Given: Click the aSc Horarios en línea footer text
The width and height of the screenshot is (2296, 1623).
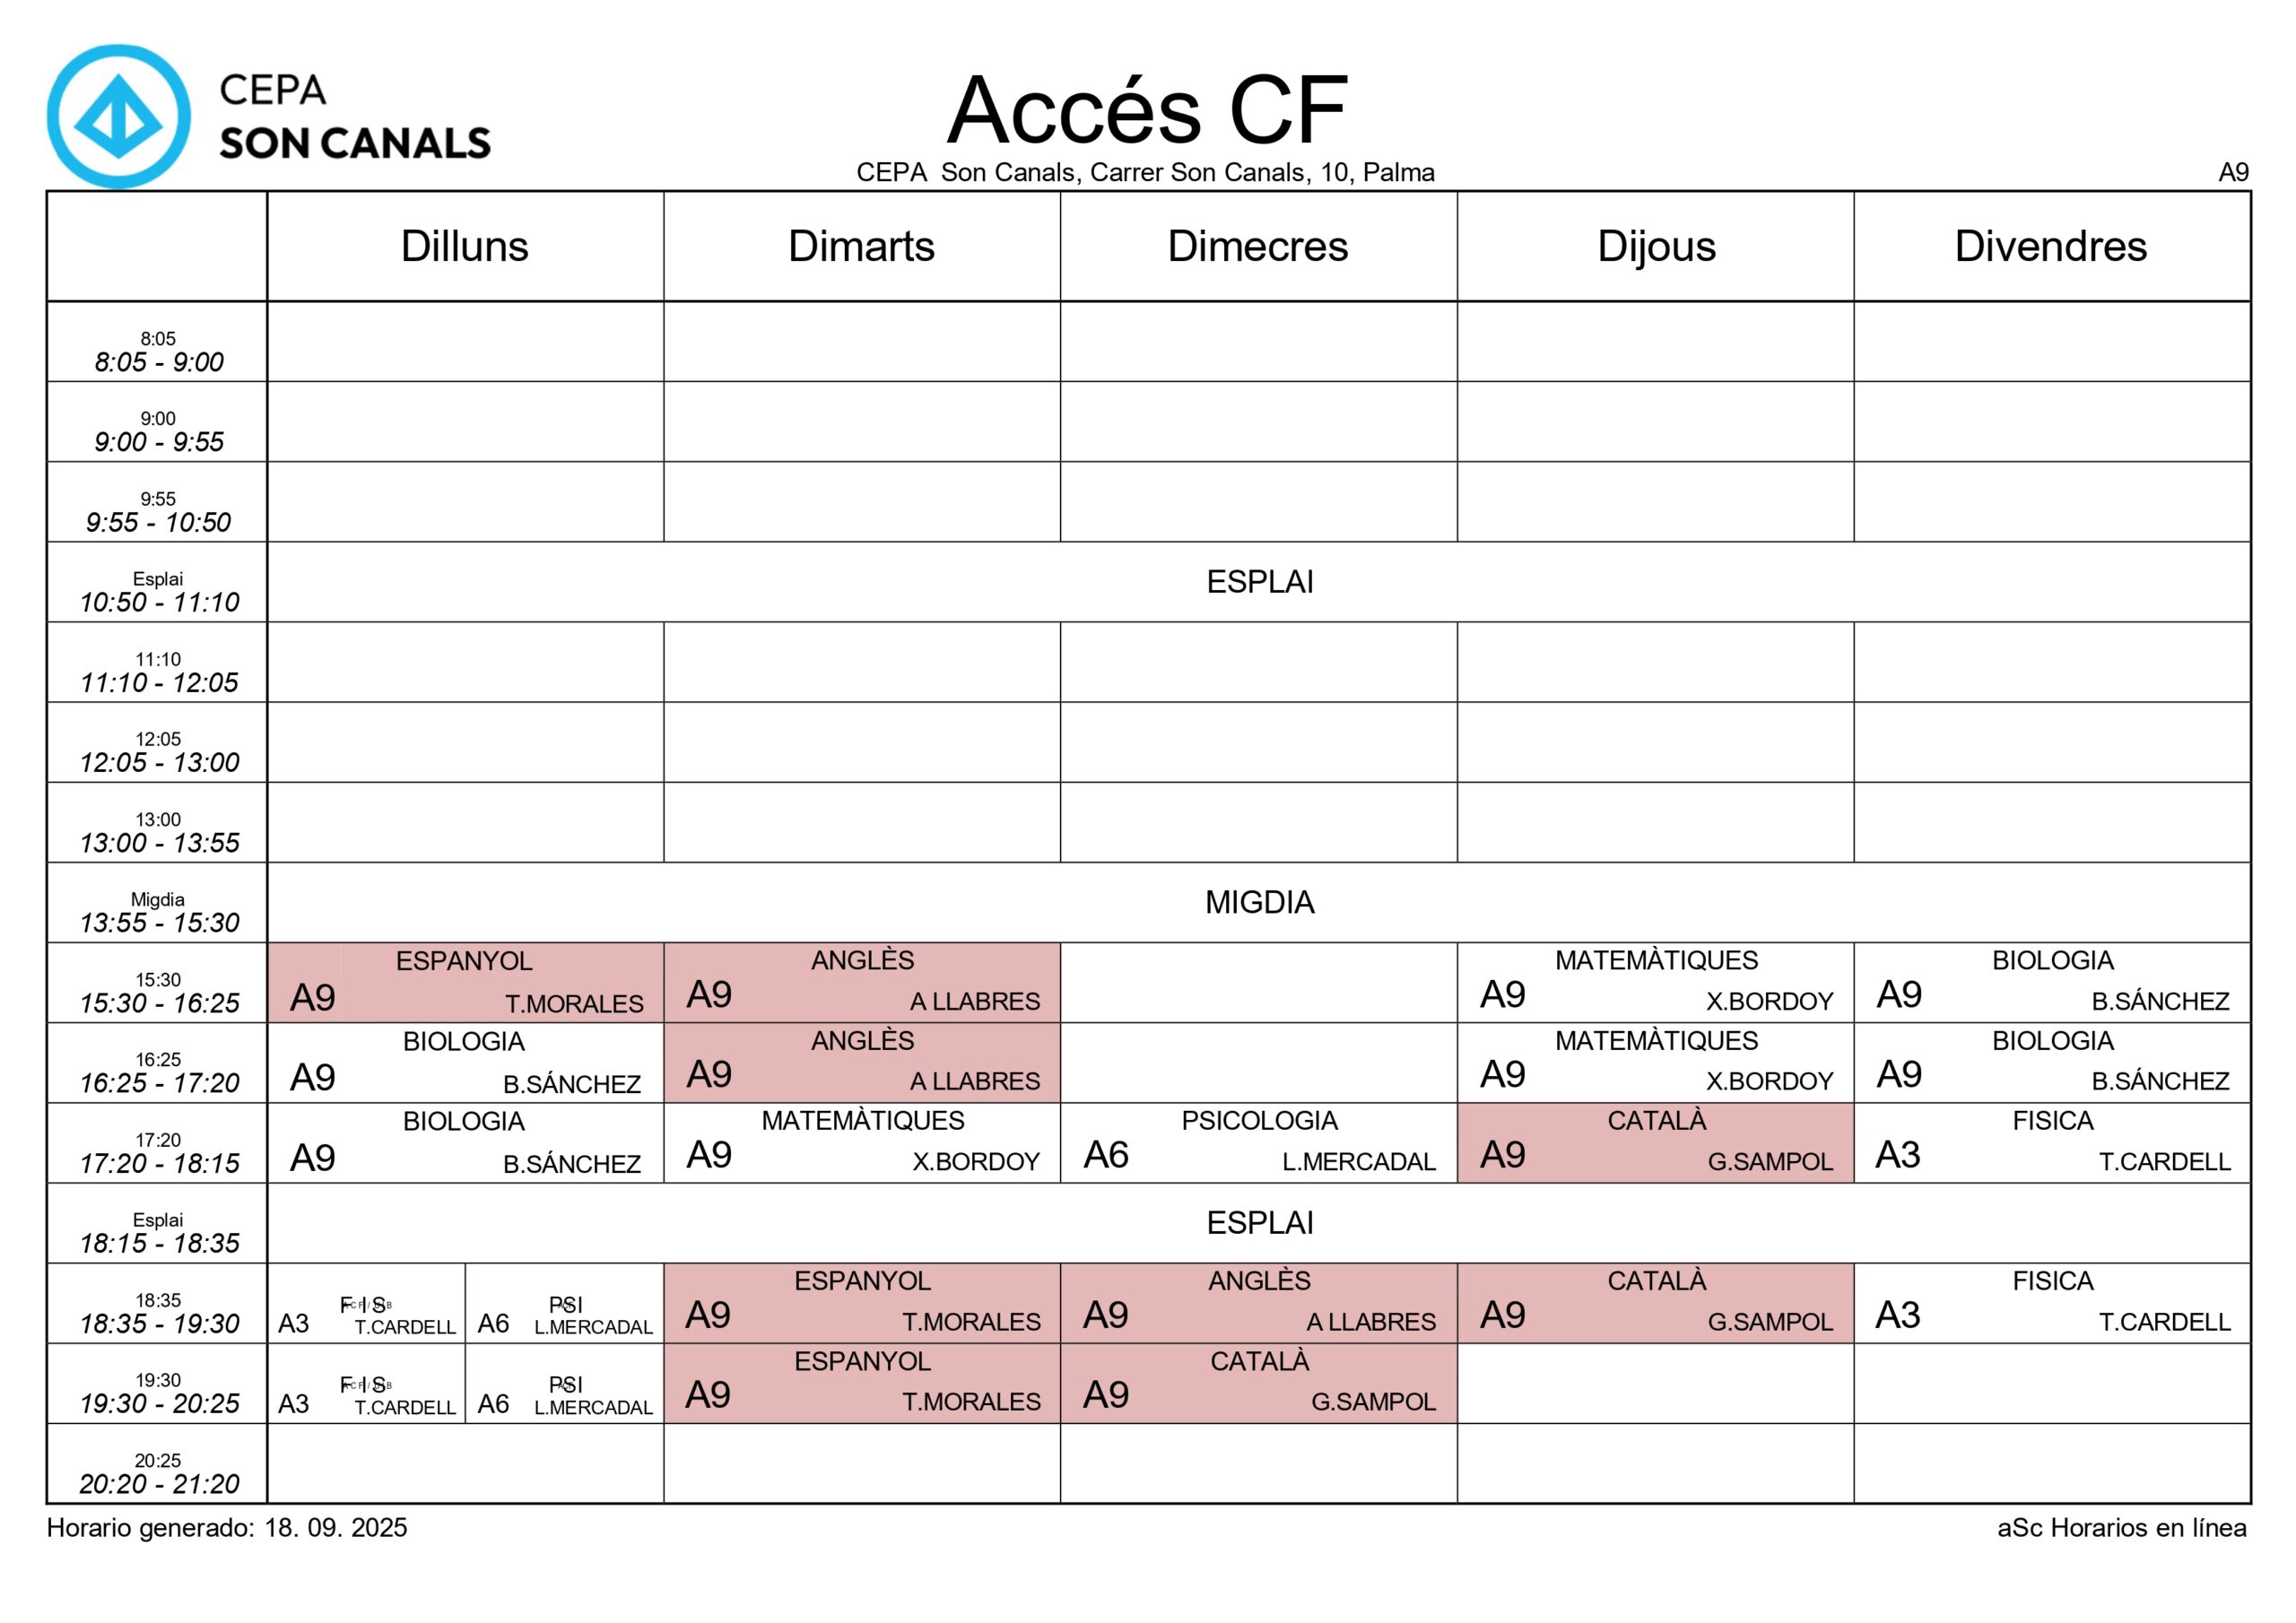Looking at the screenshot, I should point(2122,1528).
